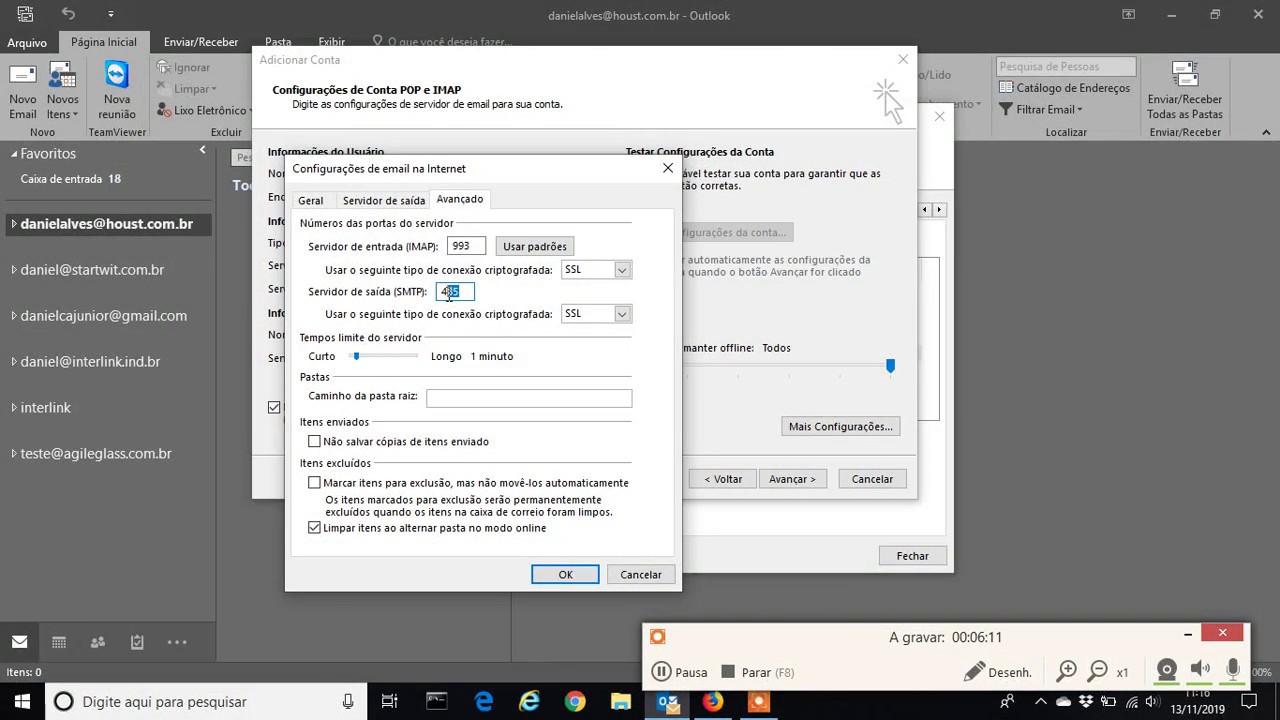The image size is (1280, 720).
Task: Check Marcar itens para exclusão option
Action: click(x=314, y=483)
